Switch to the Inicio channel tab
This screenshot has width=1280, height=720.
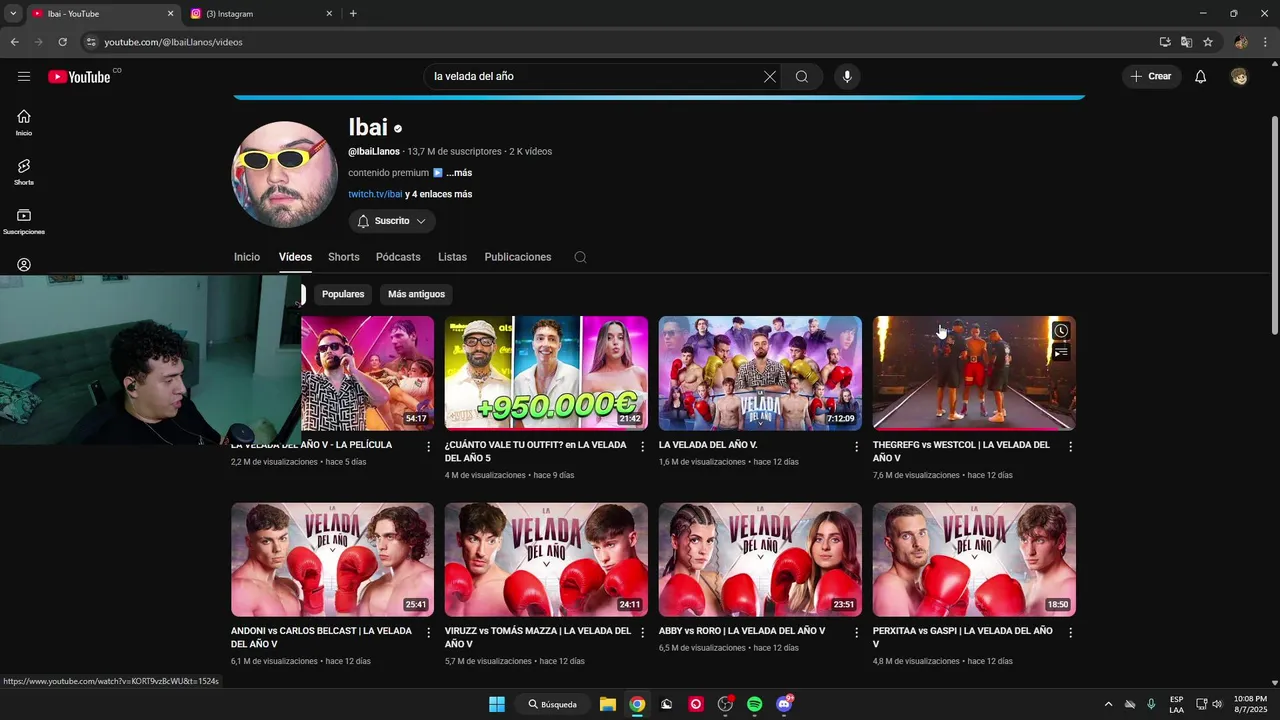click(x=247, y=257)
